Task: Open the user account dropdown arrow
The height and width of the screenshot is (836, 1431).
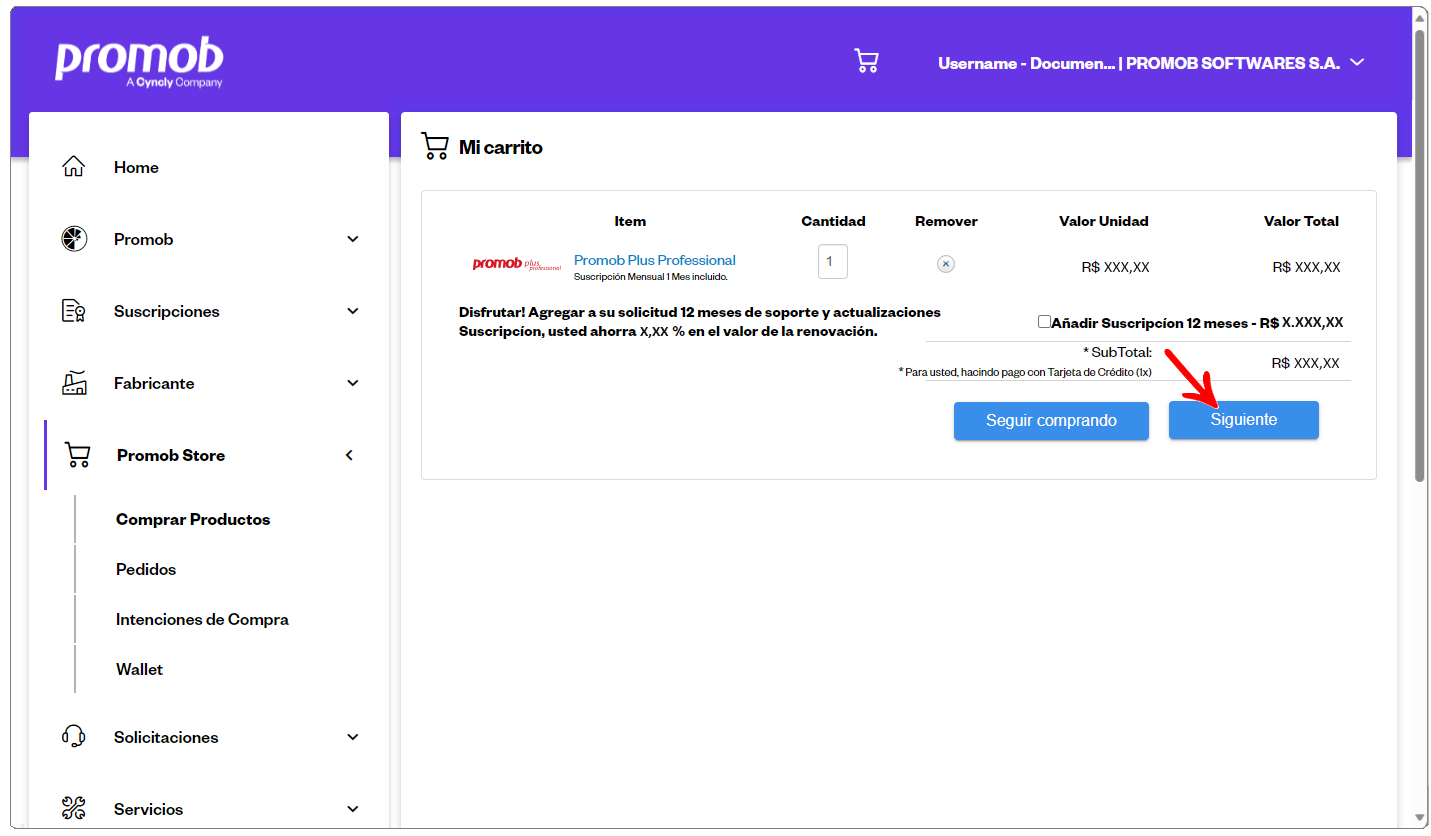Action: (1357, 62)
